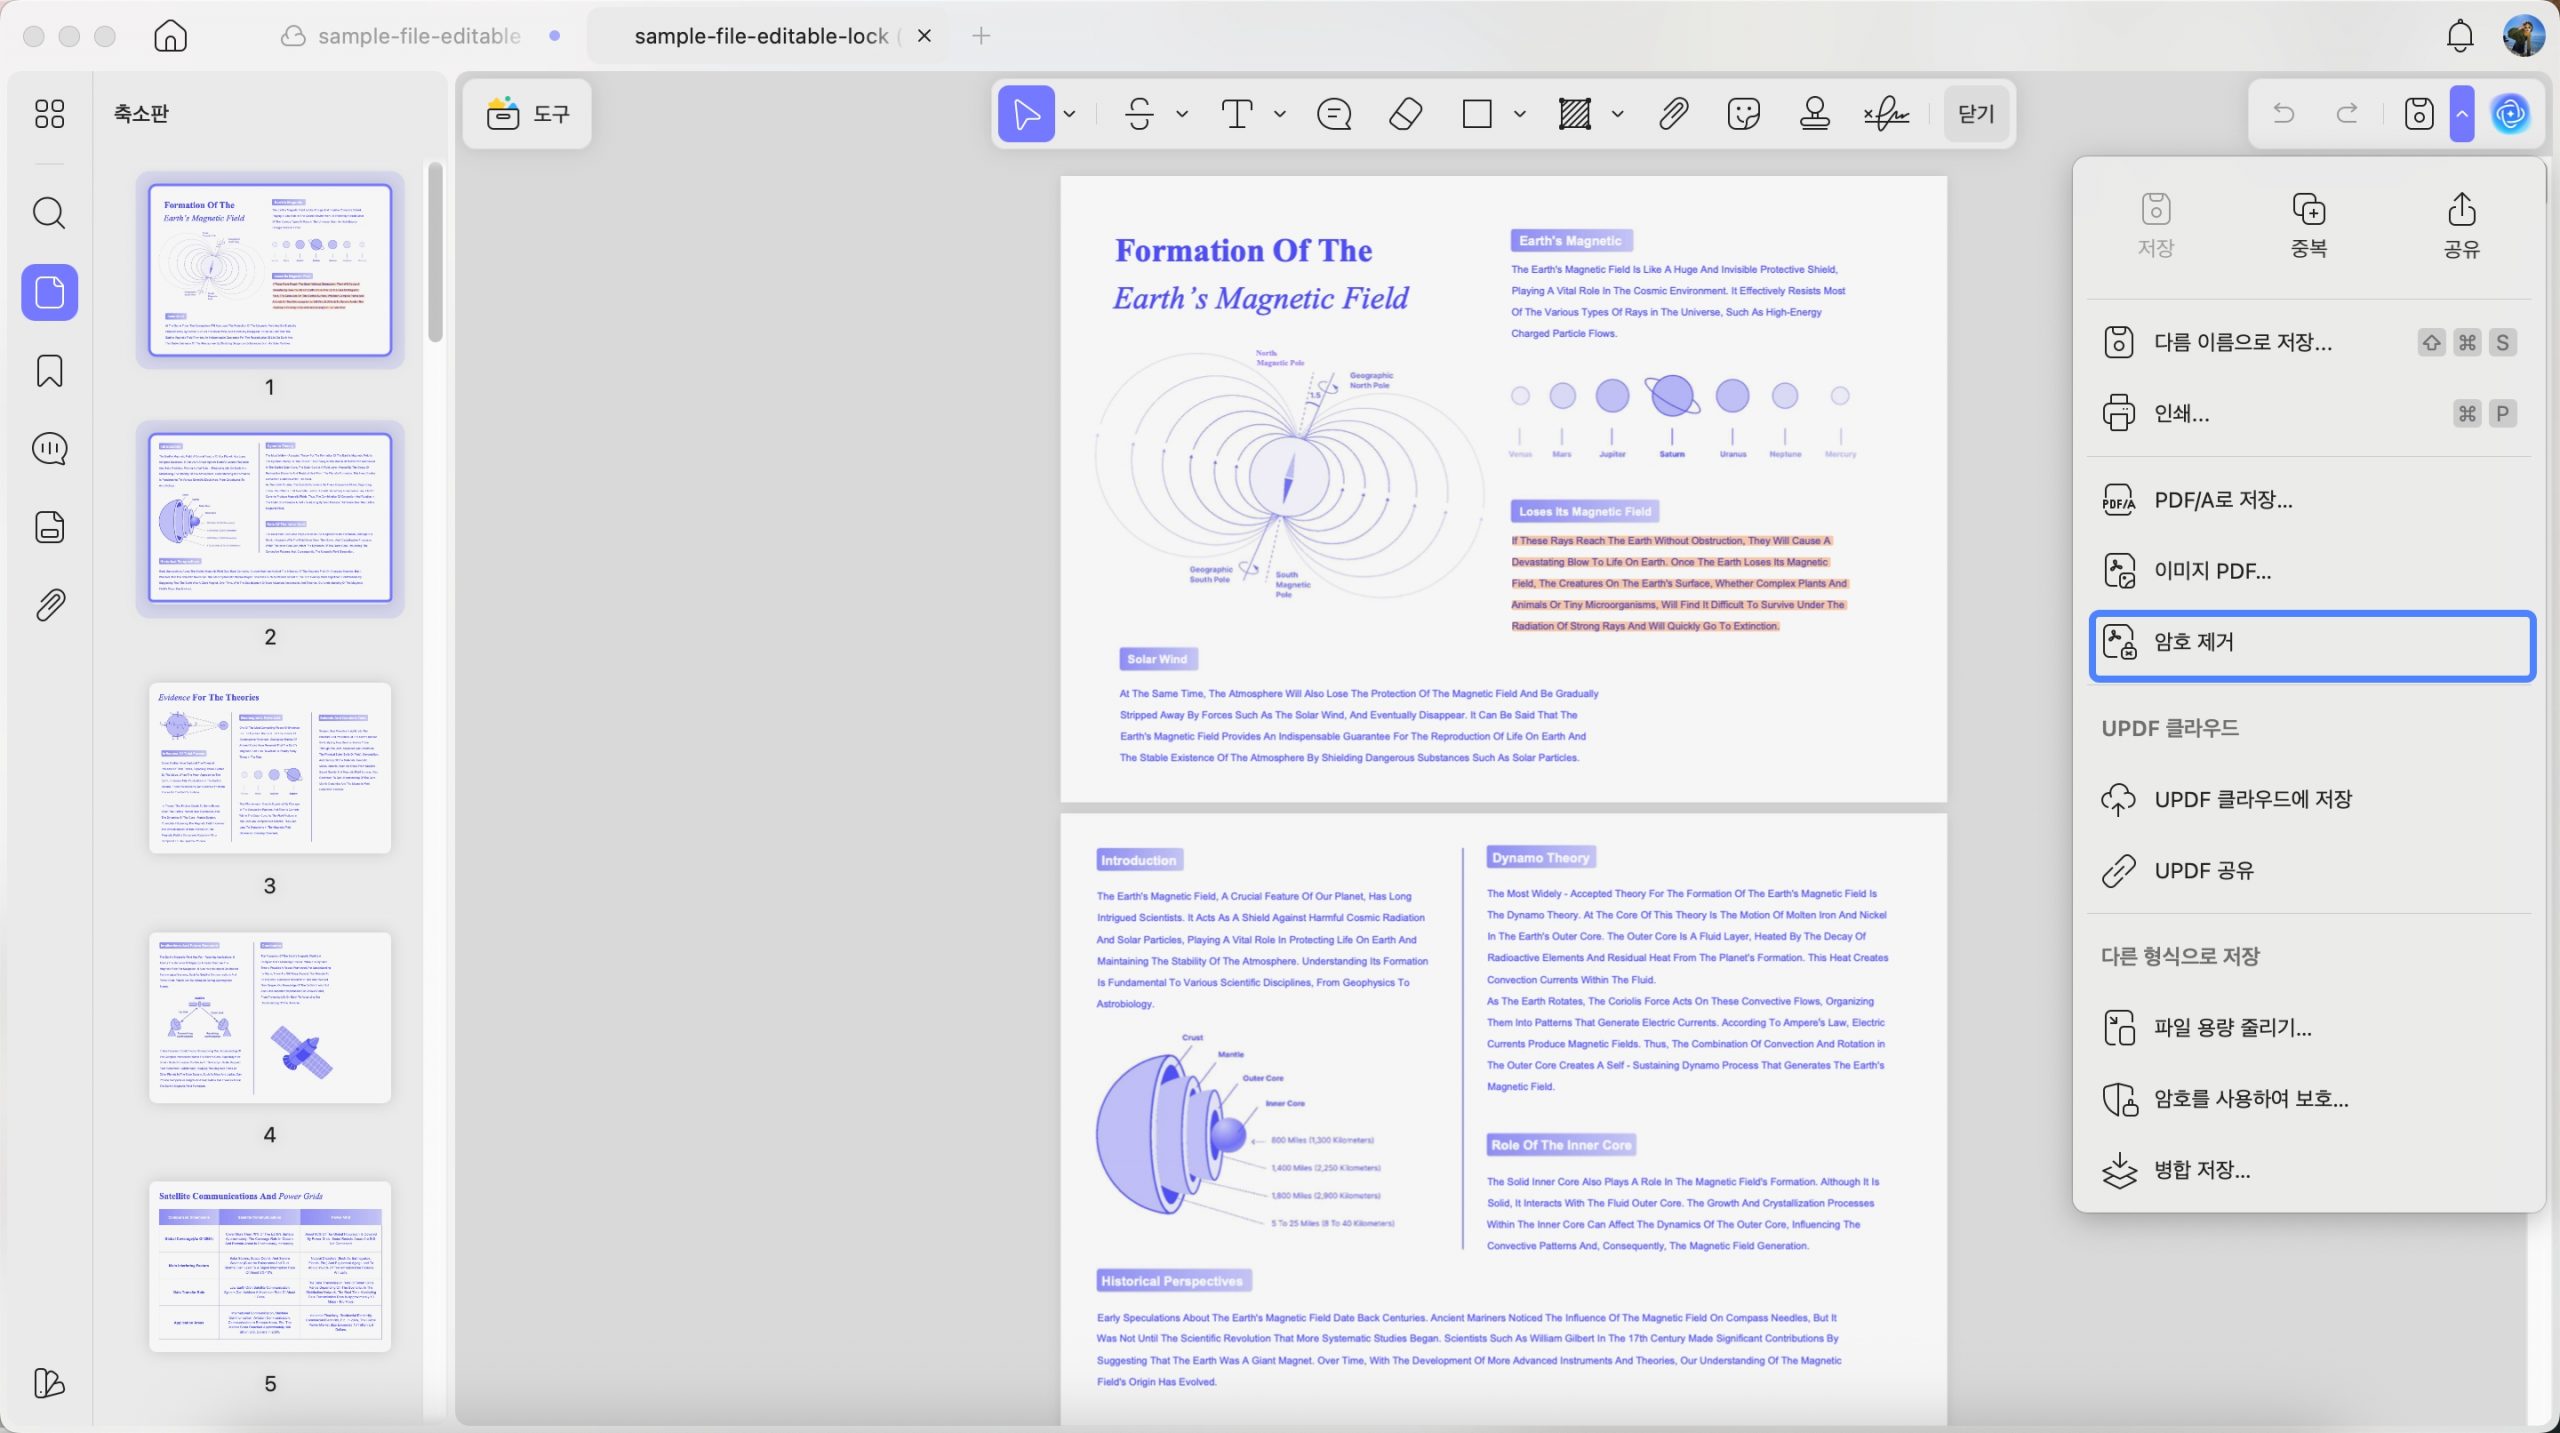Click the Dynamo Theory label in document
This screenshot has width=2560, height=1433.
(1540, 857)
